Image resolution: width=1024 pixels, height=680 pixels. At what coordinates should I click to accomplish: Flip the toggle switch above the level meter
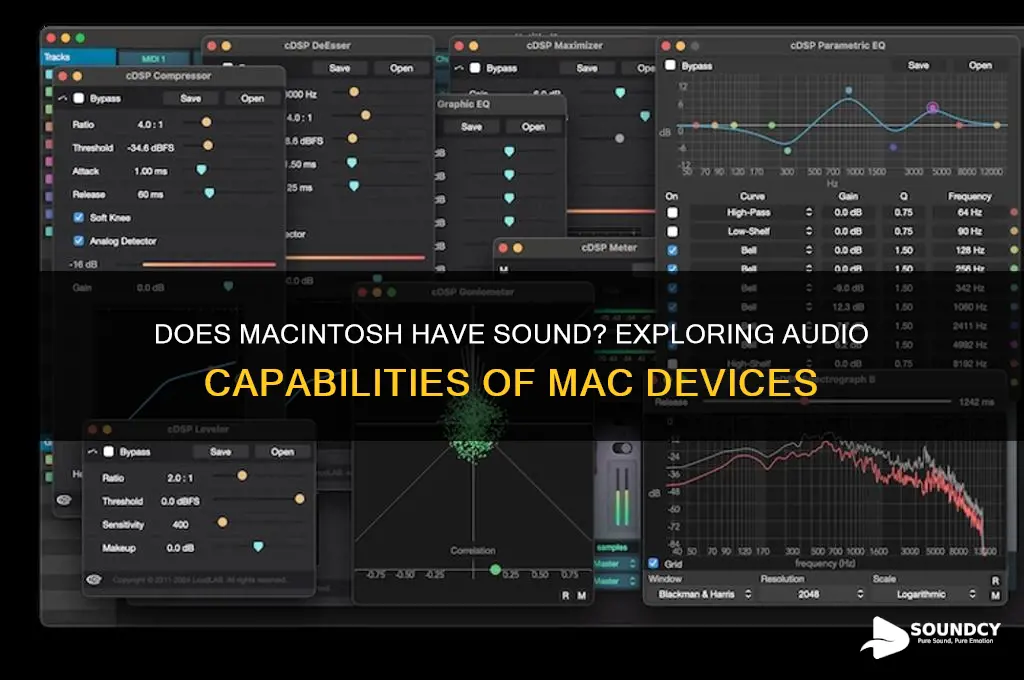point(622,448)
